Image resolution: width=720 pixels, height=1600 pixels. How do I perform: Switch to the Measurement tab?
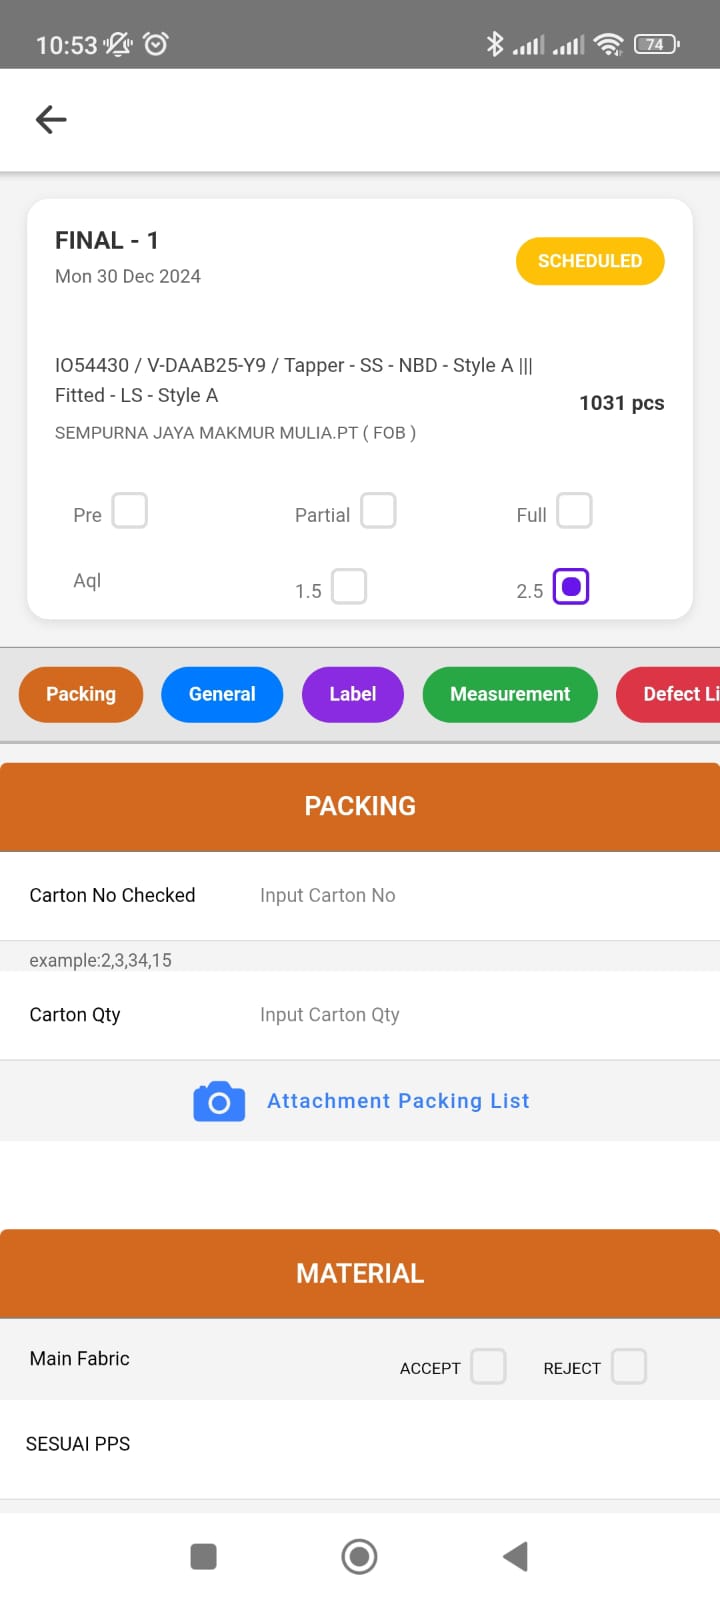(x=510, y=694)
